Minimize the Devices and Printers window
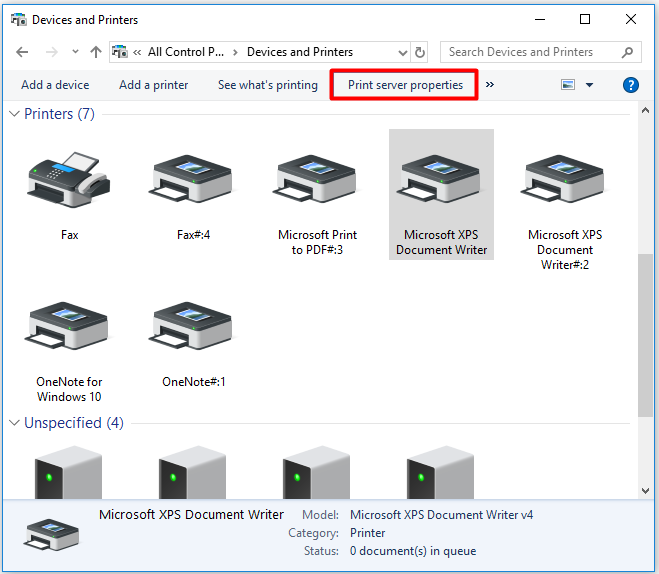Image resolution: width=659 pixels, height=574 pixels. tap(540, 19)
